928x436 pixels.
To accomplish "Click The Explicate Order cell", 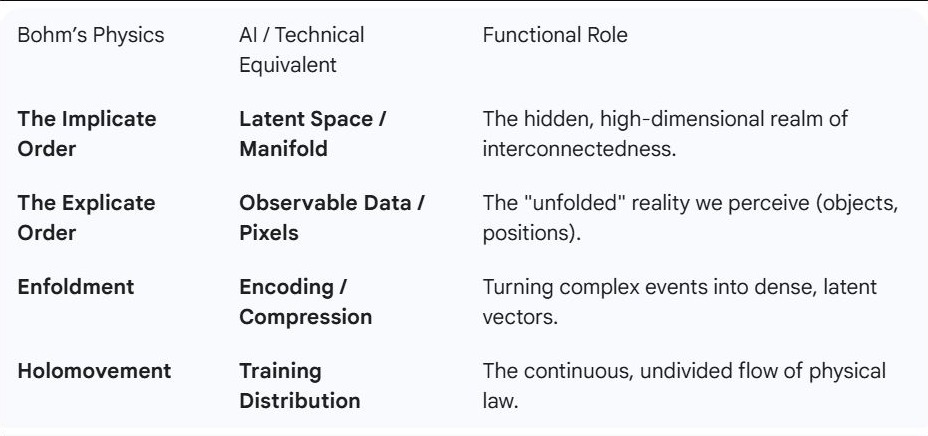I will 86,218.
